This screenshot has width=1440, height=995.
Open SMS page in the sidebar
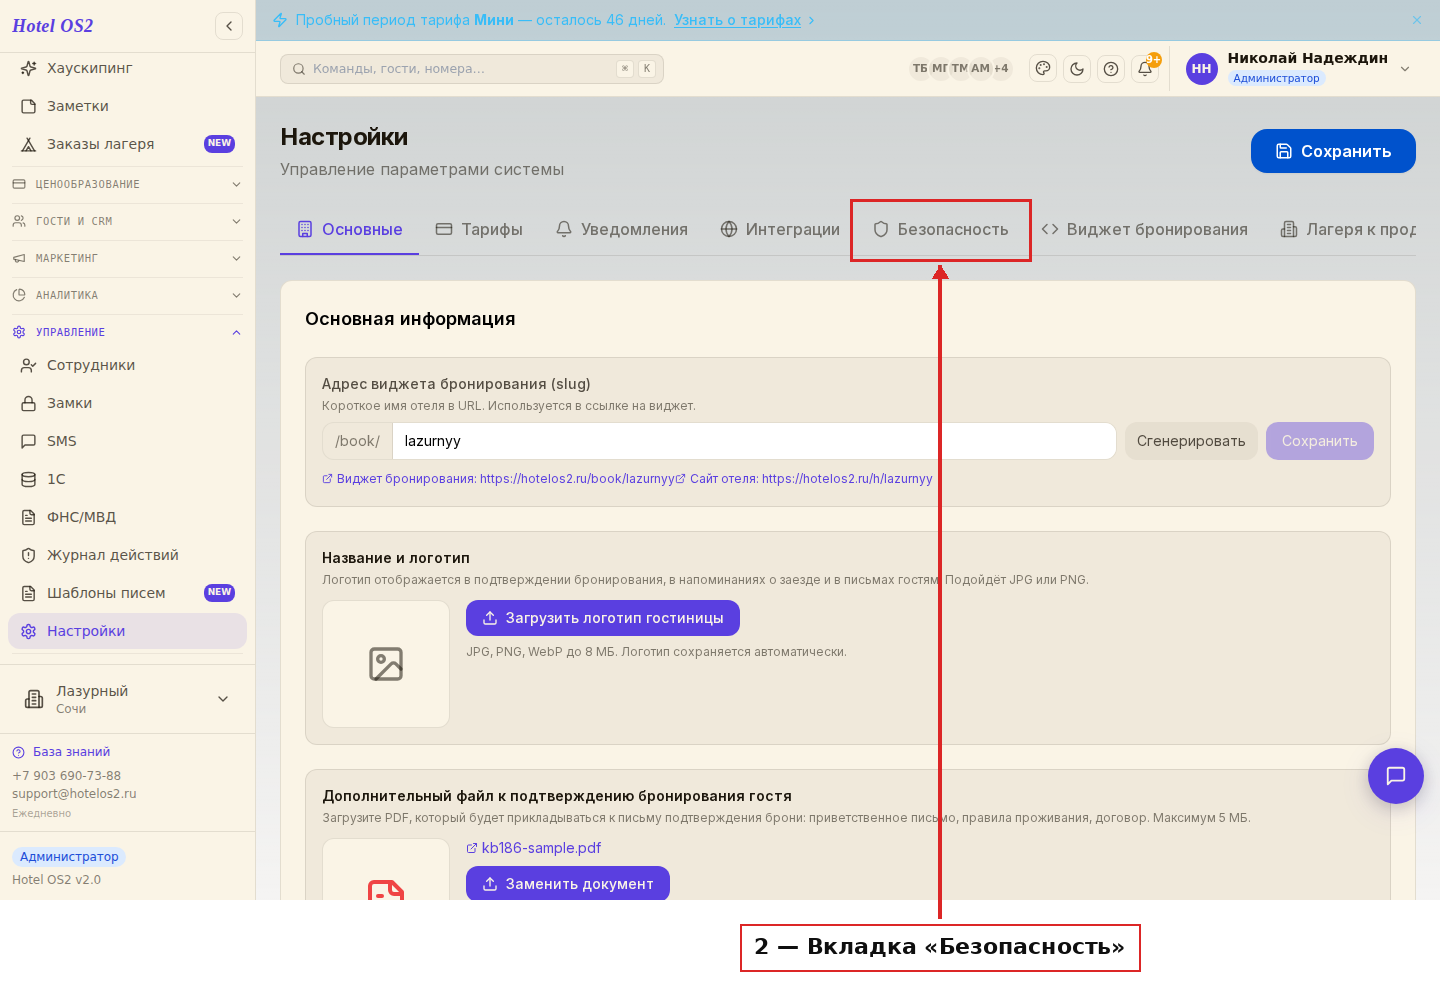pos(127,441)
